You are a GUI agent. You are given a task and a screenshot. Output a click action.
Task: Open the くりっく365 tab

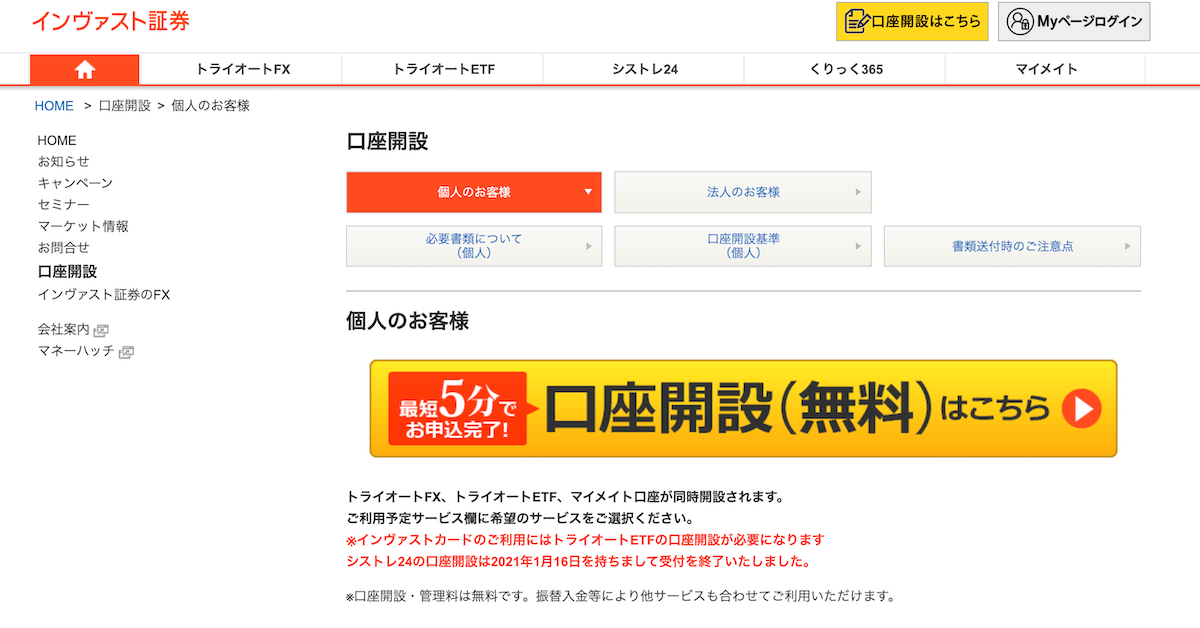pos(845,69)
